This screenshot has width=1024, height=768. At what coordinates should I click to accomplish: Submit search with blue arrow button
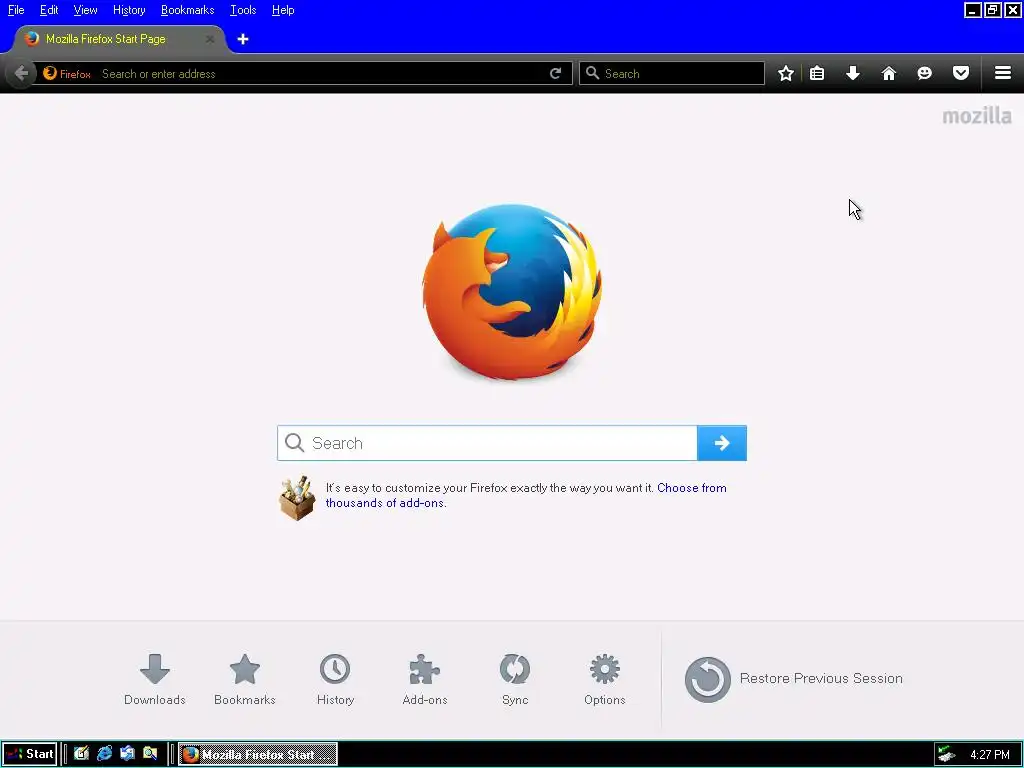point(722,443)
